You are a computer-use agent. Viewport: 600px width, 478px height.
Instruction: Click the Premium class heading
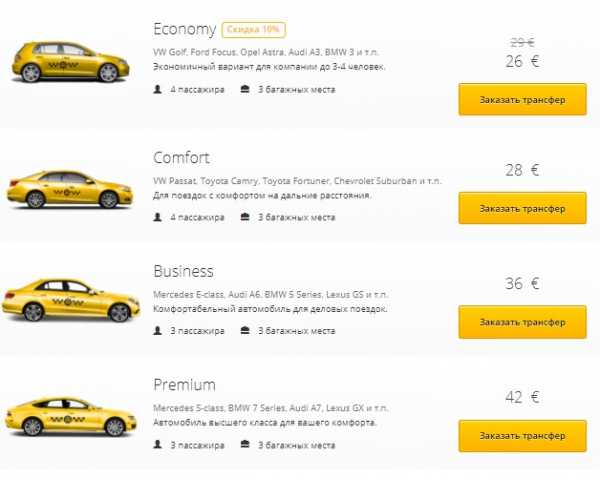coord(184,385)
